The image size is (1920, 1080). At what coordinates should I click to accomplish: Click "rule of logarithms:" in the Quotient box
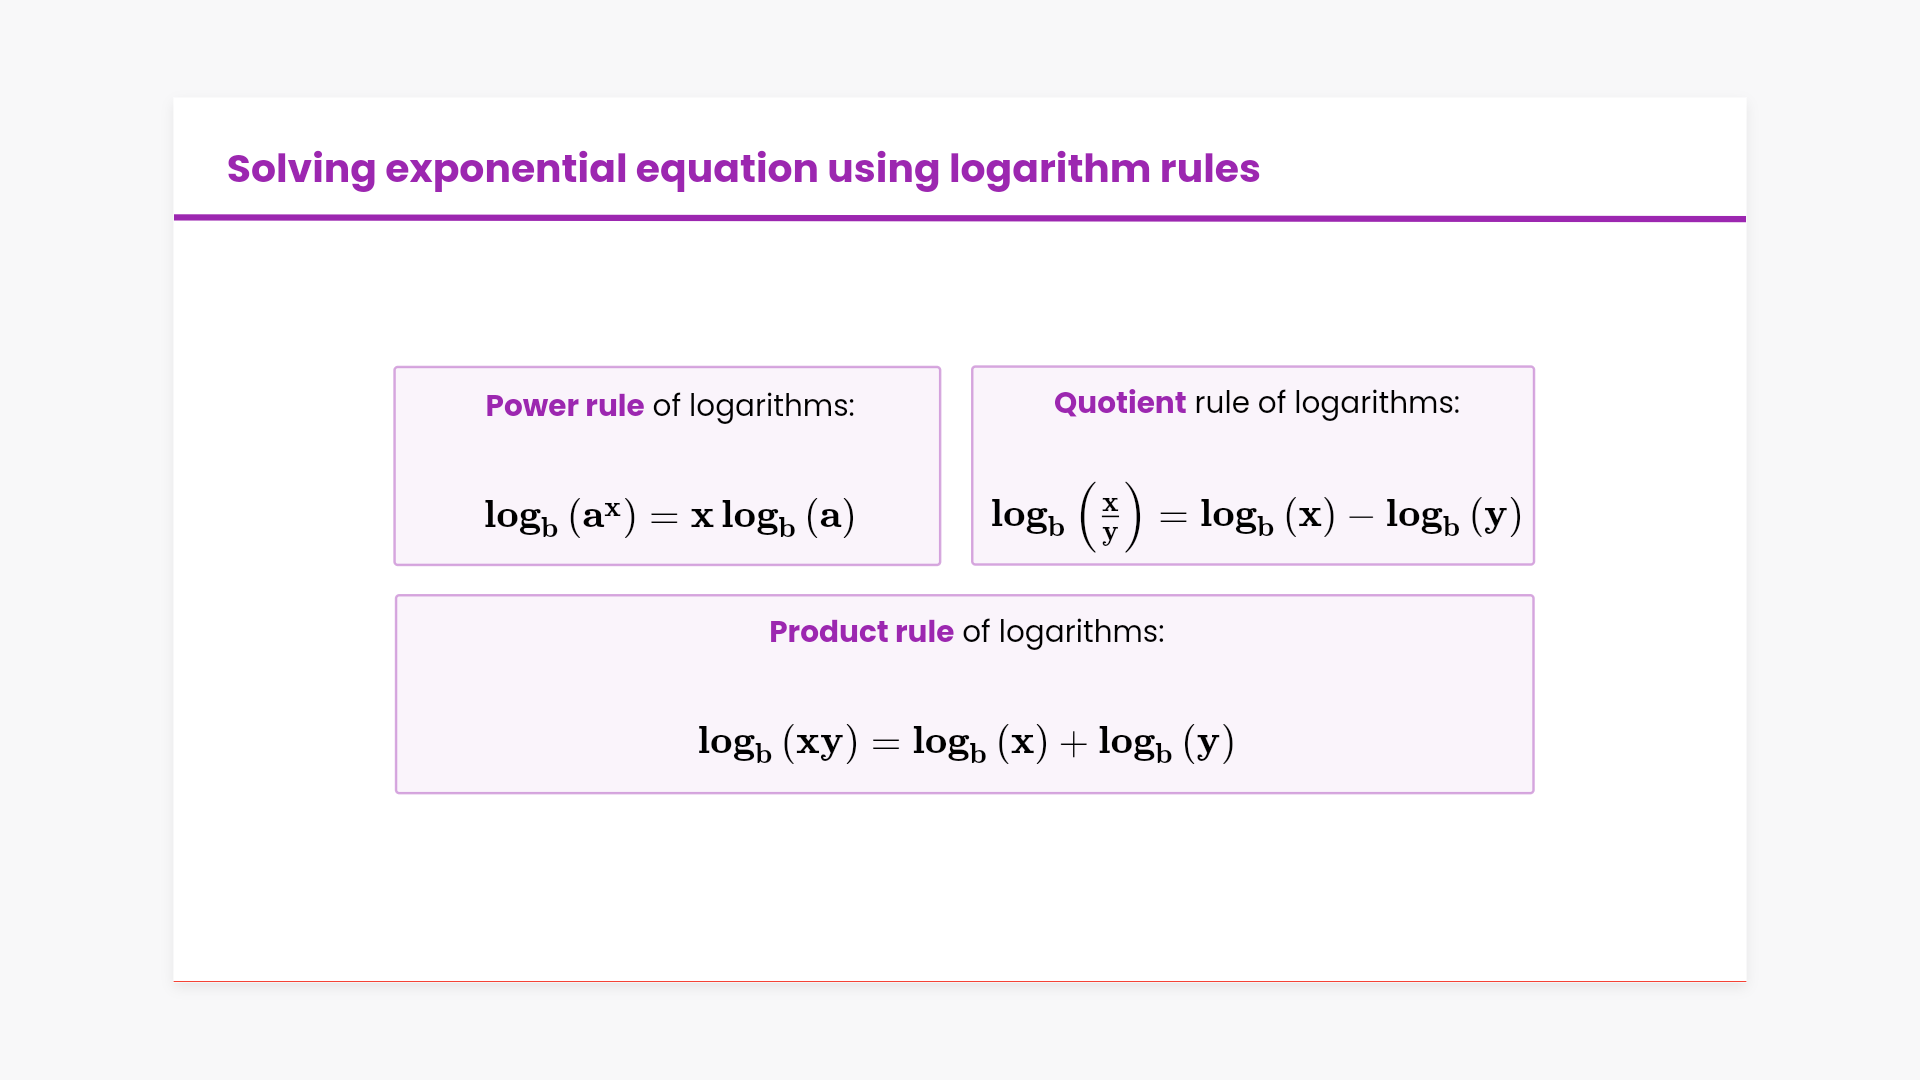coord(1327,403)
